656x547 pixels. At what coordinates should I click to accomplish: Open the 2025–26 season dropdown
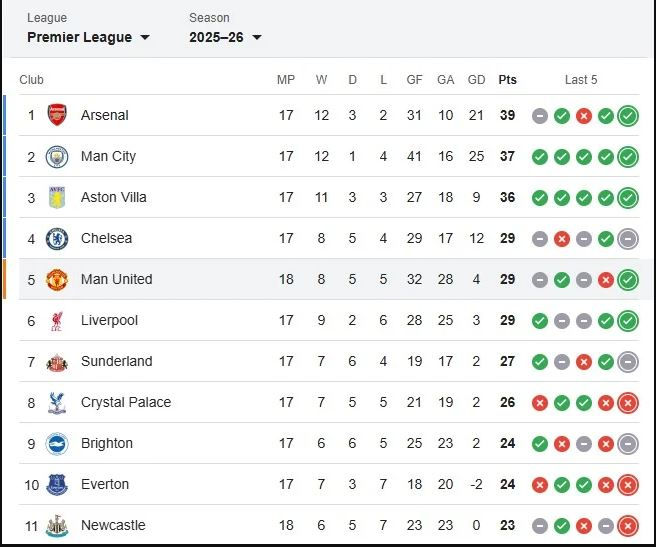pos(225,37)
